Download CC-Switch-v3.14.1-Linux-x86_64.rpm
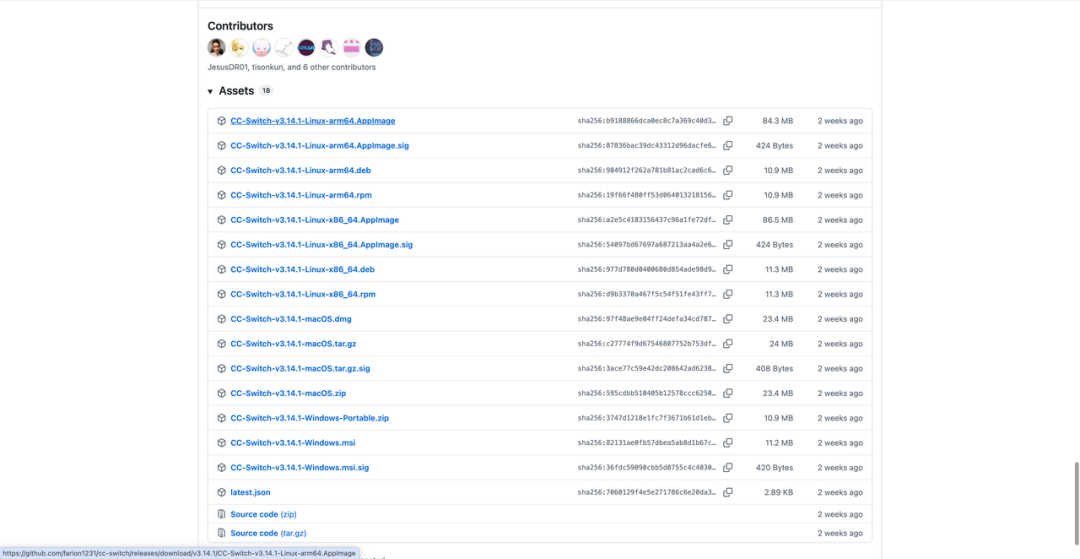 (x=303, y=294)
